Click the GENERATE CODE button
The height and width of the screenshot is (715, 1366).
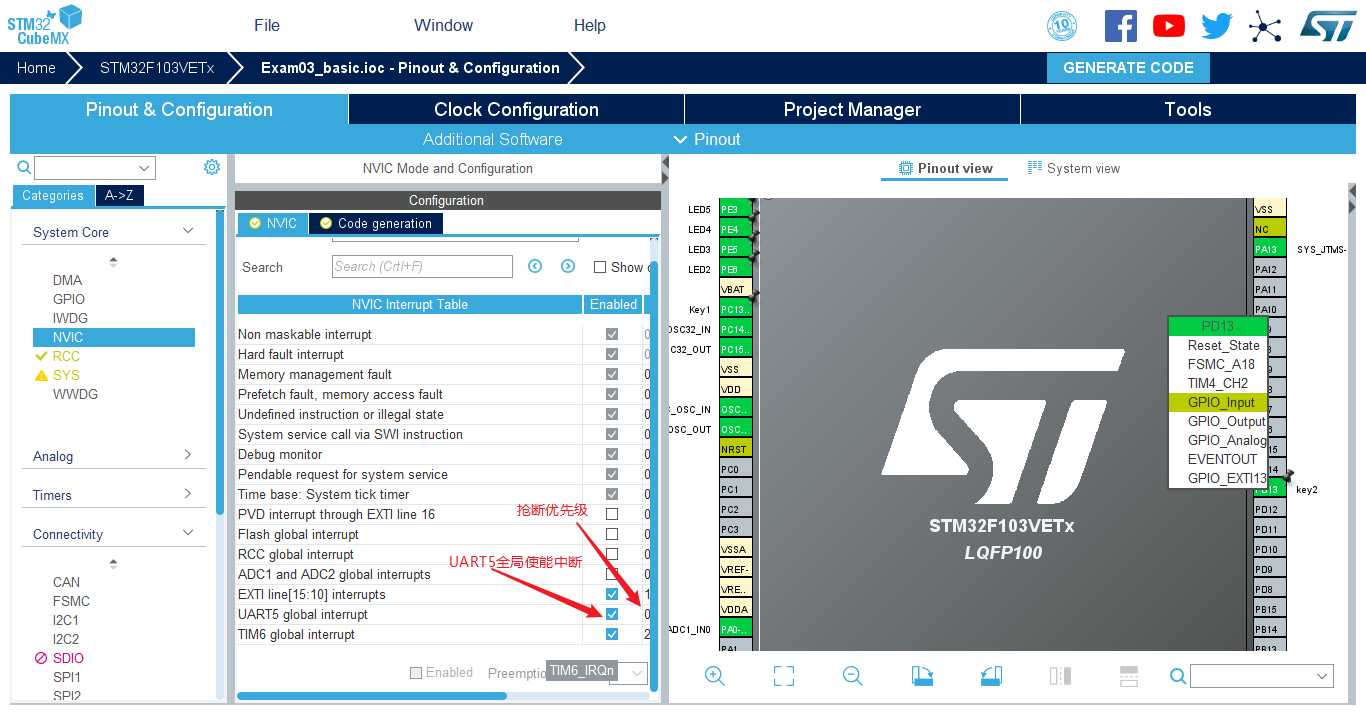1128,68
